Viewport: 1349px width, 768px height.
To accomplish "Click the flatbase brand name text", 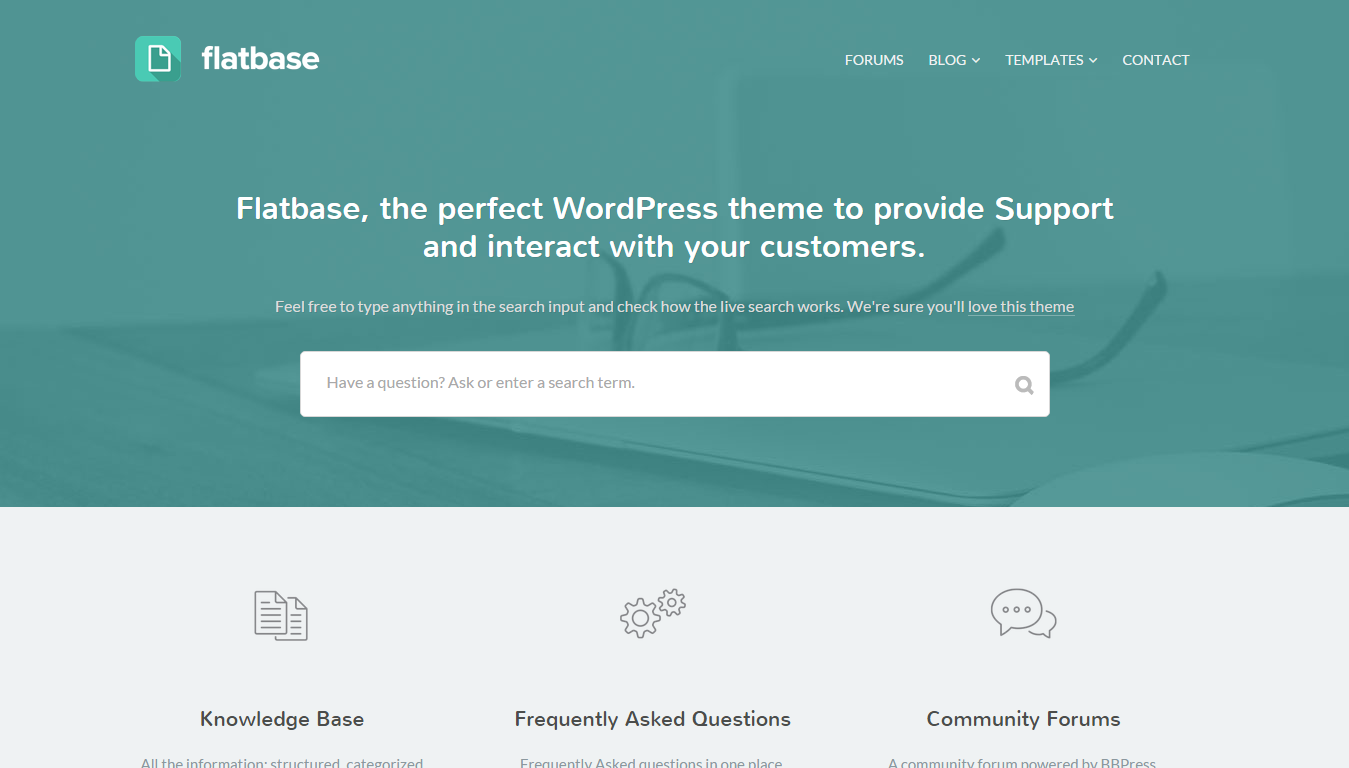I will tap(260, 59).
